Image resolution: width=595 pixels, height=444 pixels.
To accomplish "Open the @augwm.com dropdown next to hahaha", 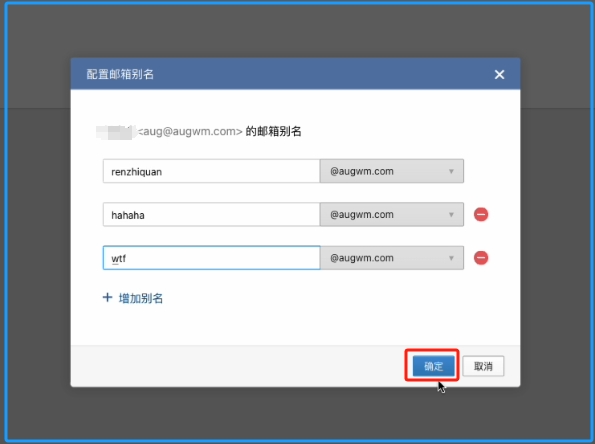I will coord(392,214).
